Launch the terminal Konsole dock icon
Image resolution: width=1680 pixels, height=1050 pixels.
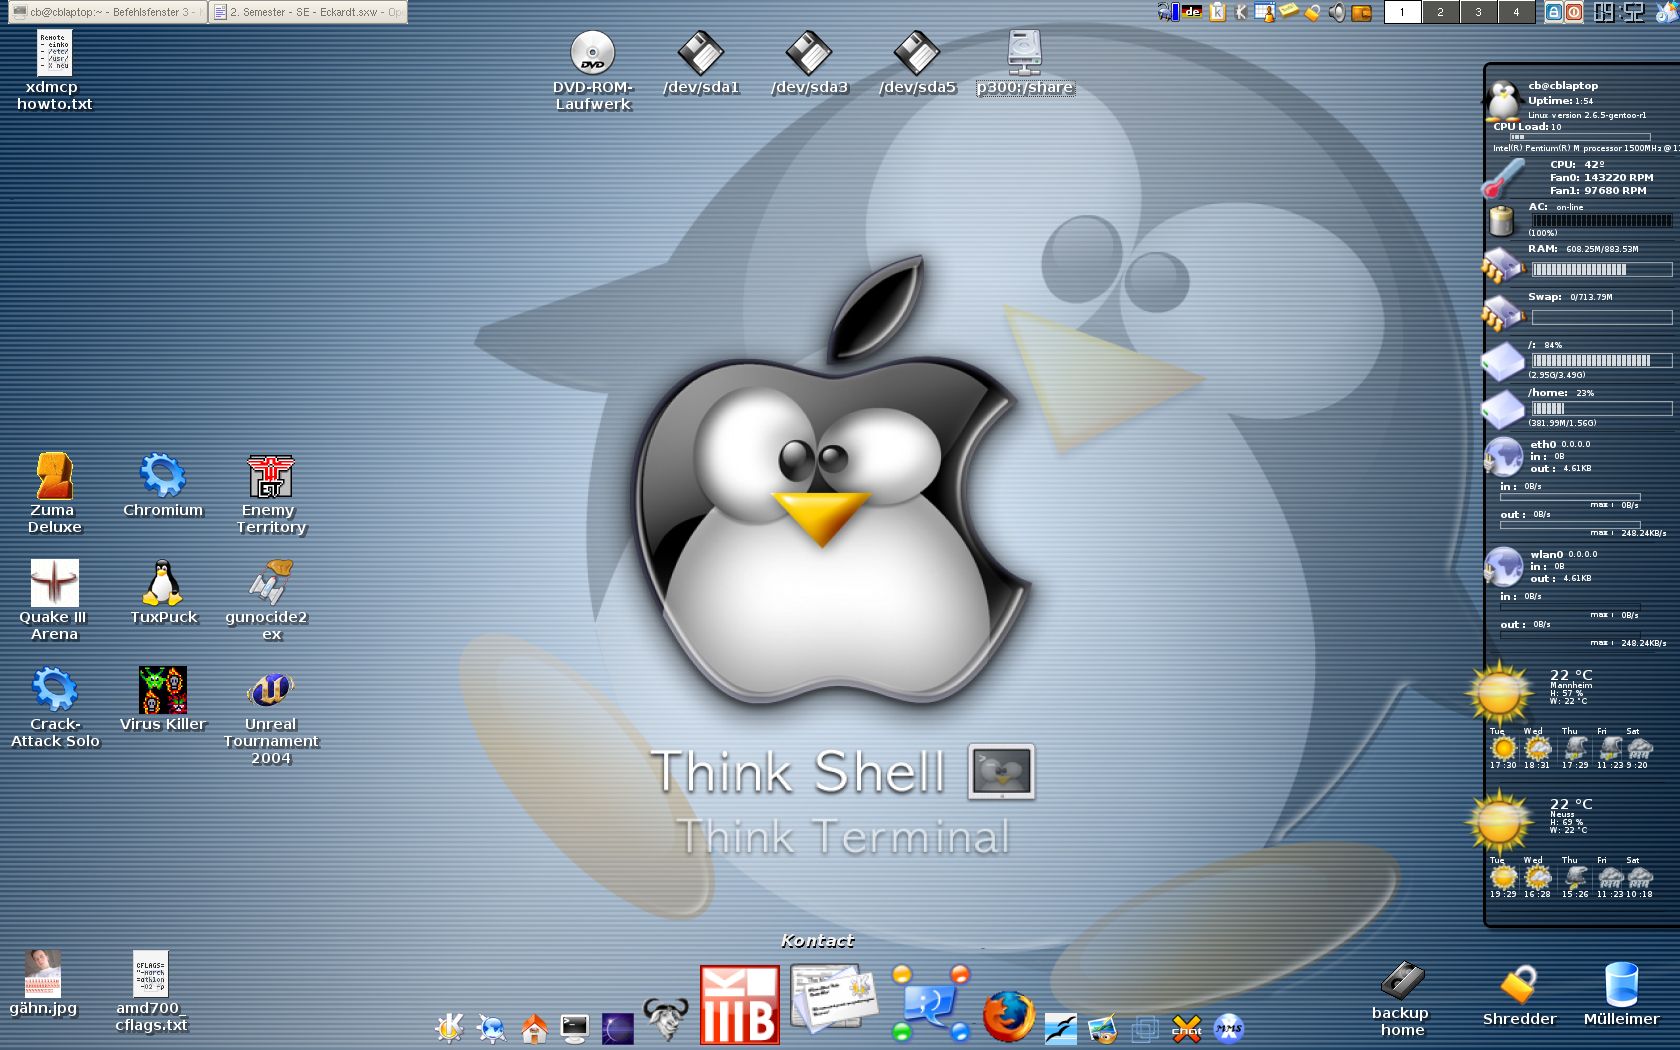(575, 1028)
